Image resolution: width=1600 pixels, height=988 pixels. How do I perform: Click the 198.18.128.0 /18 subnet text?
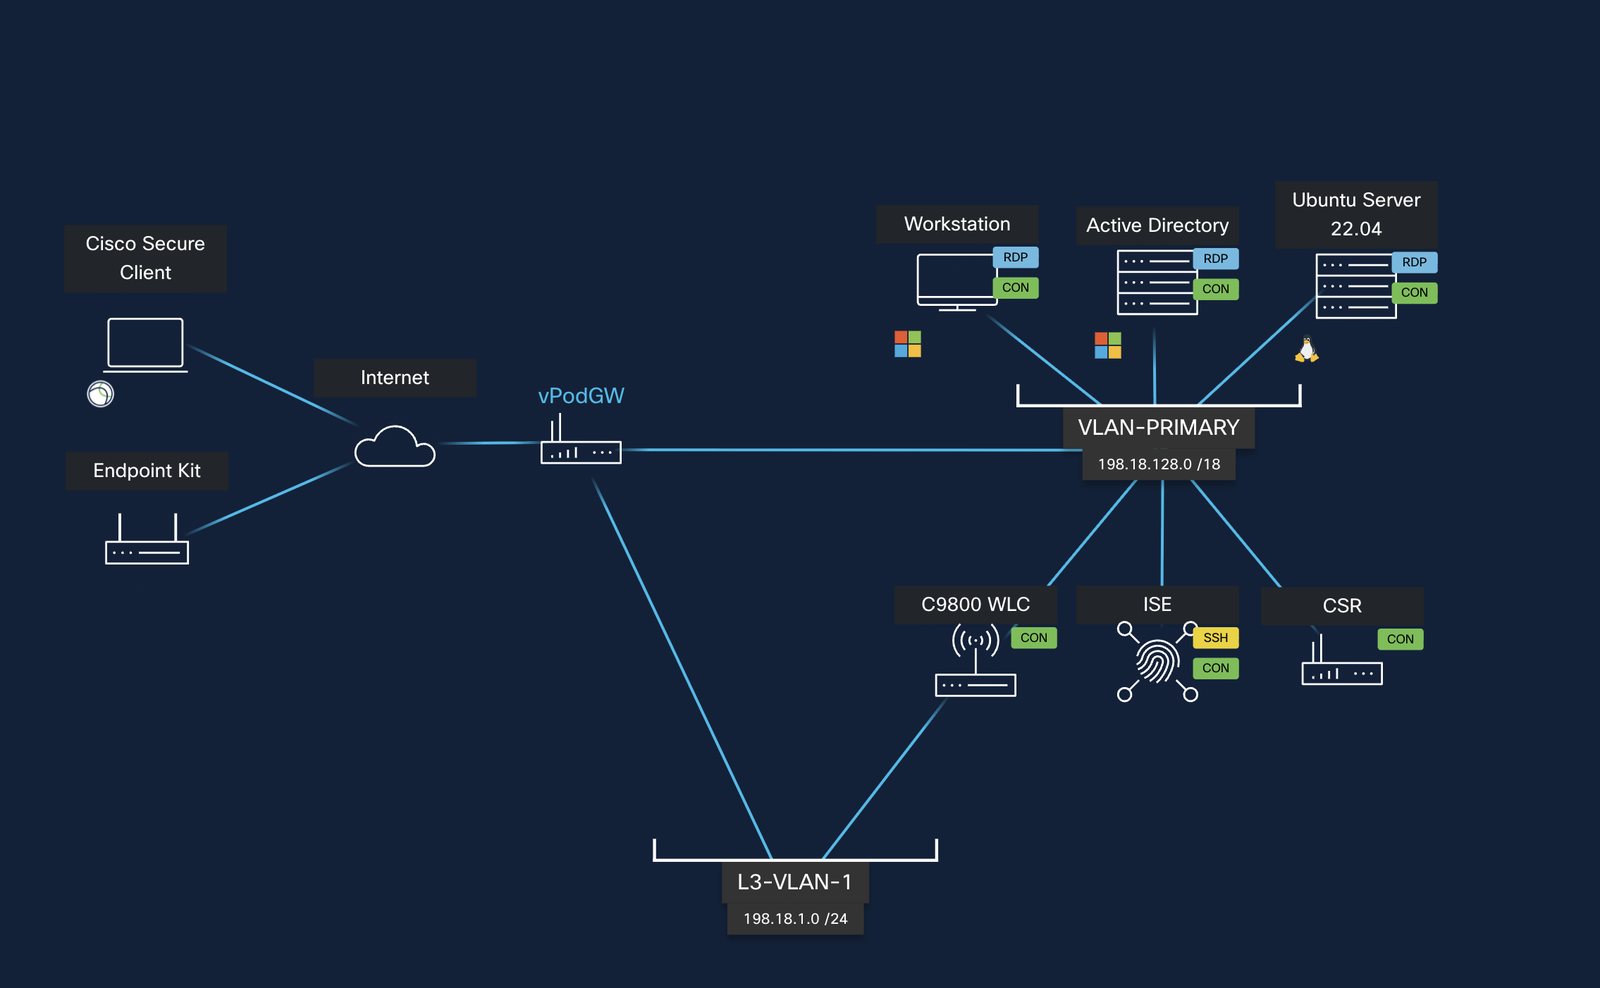1159,464
